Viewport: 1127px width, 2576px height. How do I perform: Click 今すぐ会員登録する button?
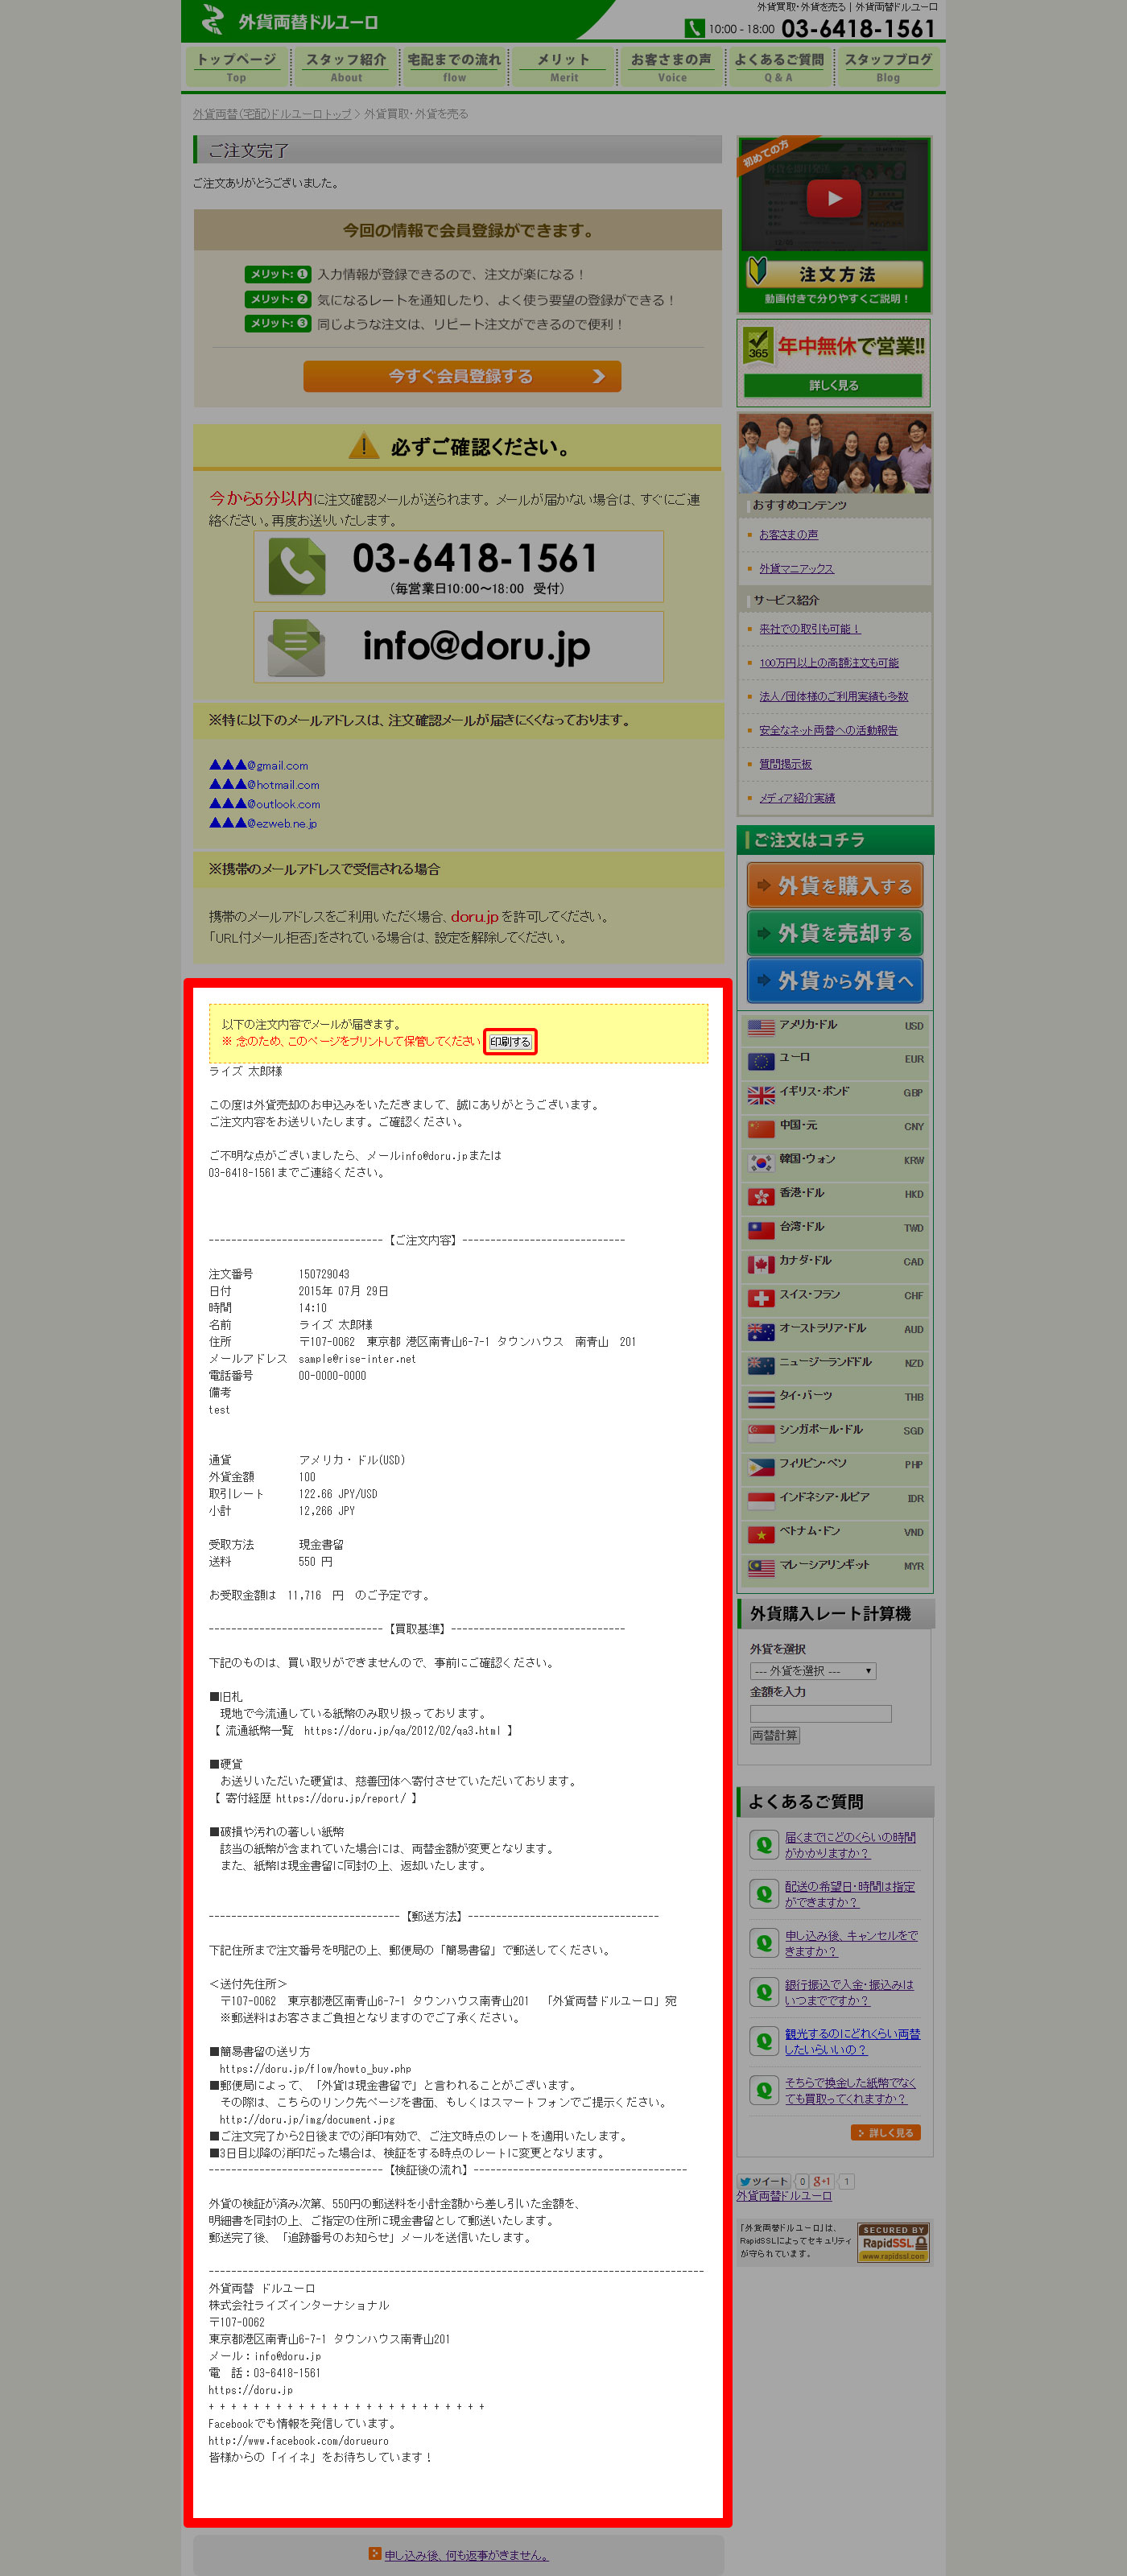tap(462, 376)
